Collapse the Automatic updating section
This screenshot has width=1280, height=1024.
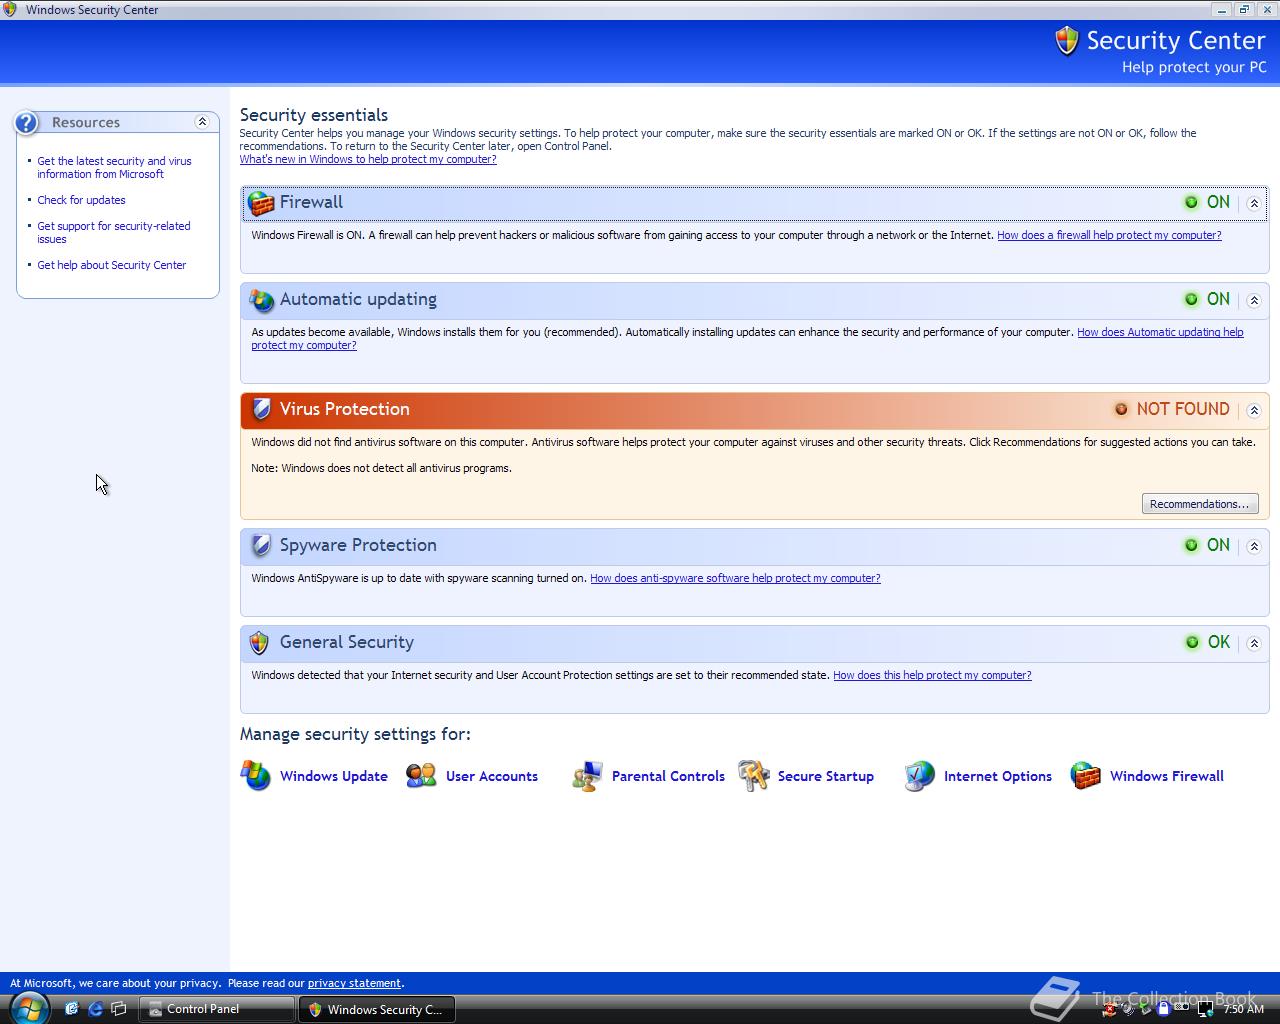(1254, 300)
